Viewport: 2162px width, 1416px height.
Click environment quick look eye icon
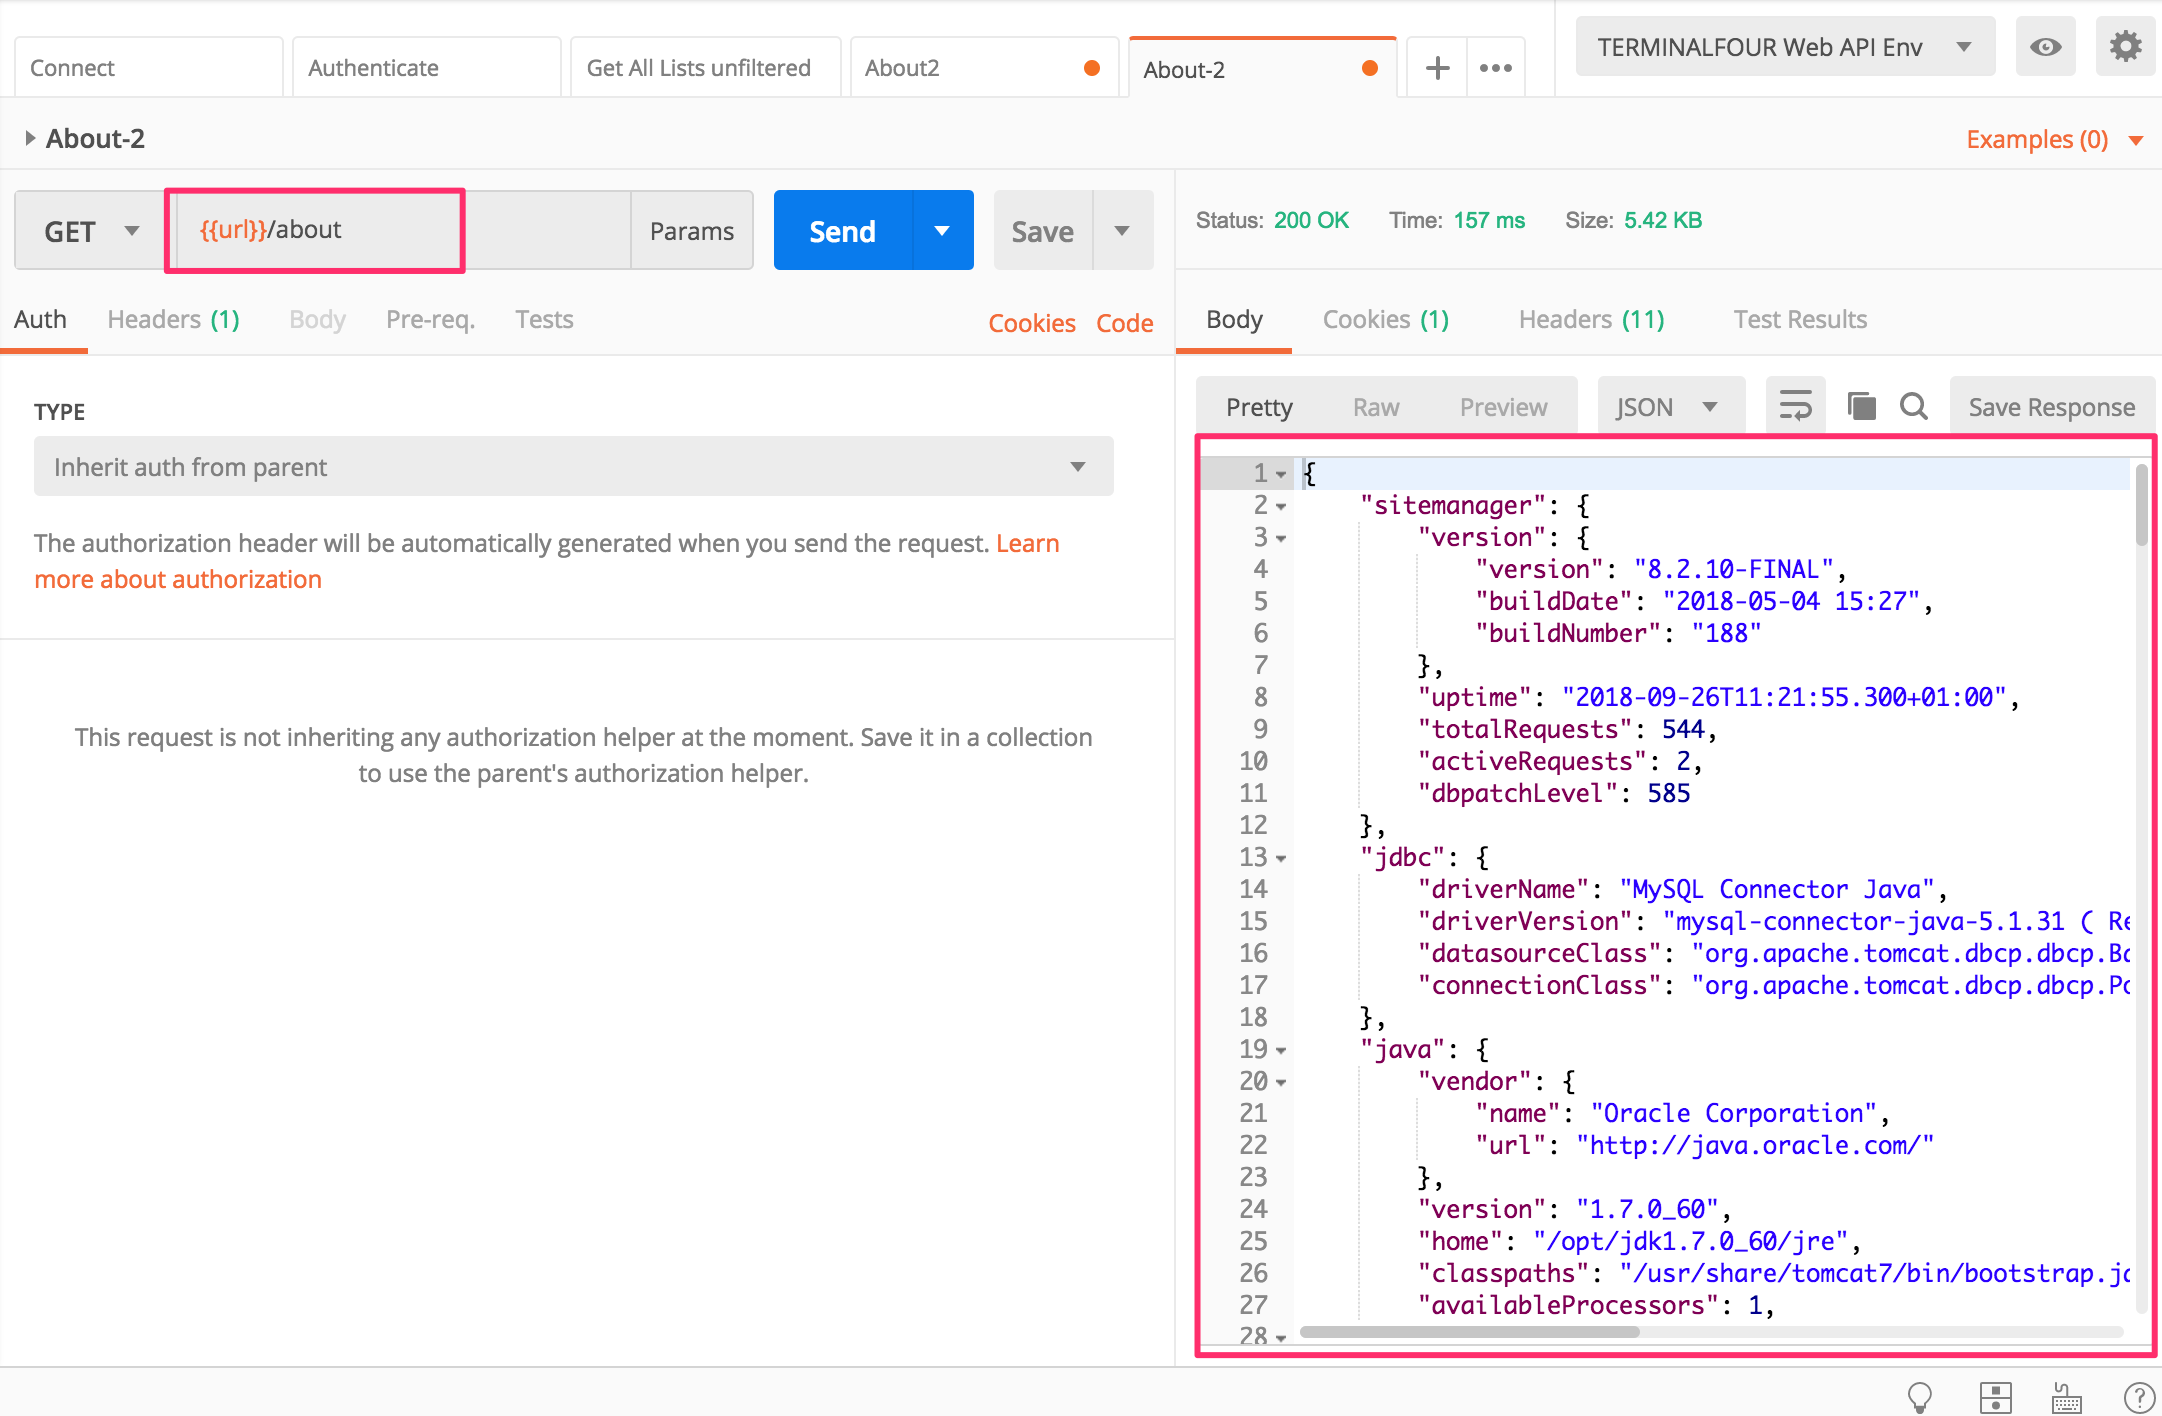point(2045,47)
